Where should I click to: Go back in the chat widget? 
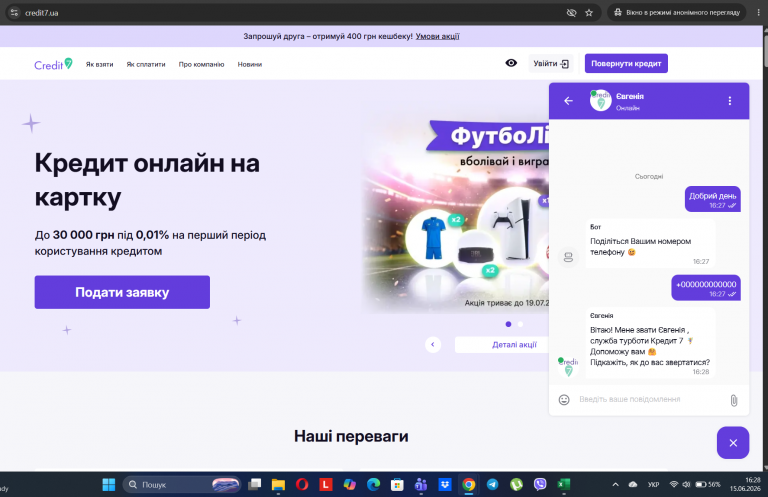(x=568, y=101)
